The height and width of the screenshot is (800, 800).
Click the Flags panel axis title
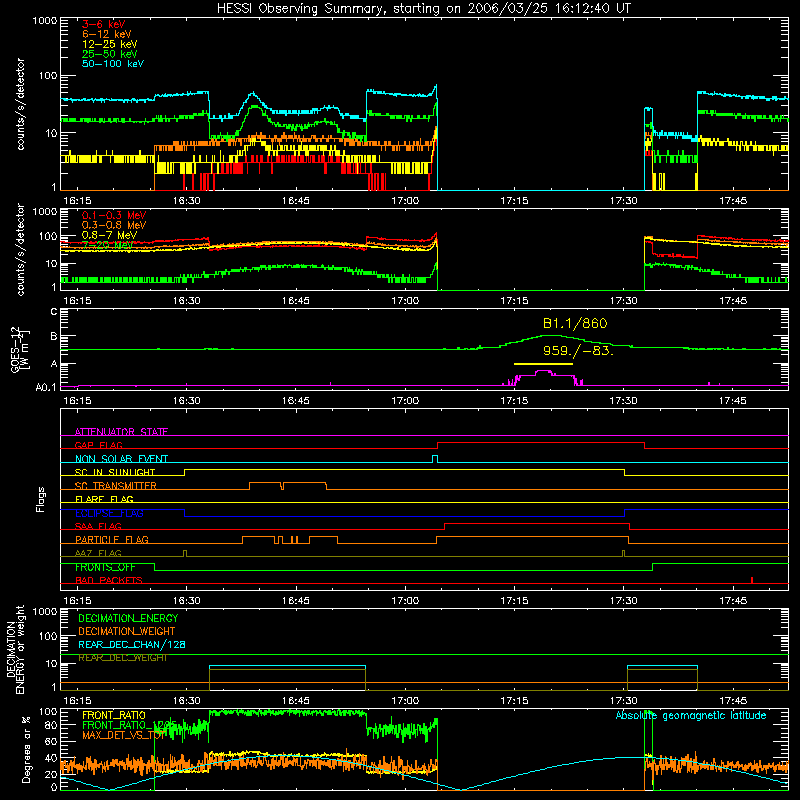click(40, 499)
